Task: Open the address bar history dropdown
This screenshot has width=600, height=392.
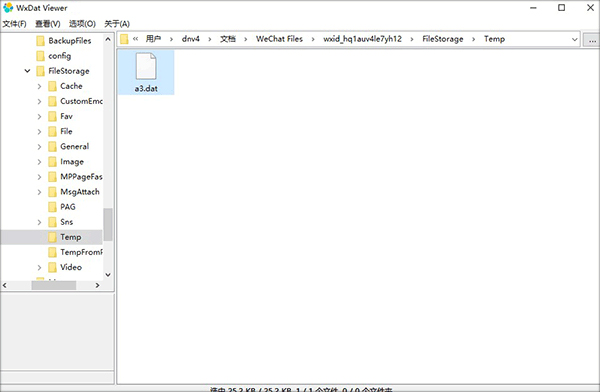Action: [574, 39]
